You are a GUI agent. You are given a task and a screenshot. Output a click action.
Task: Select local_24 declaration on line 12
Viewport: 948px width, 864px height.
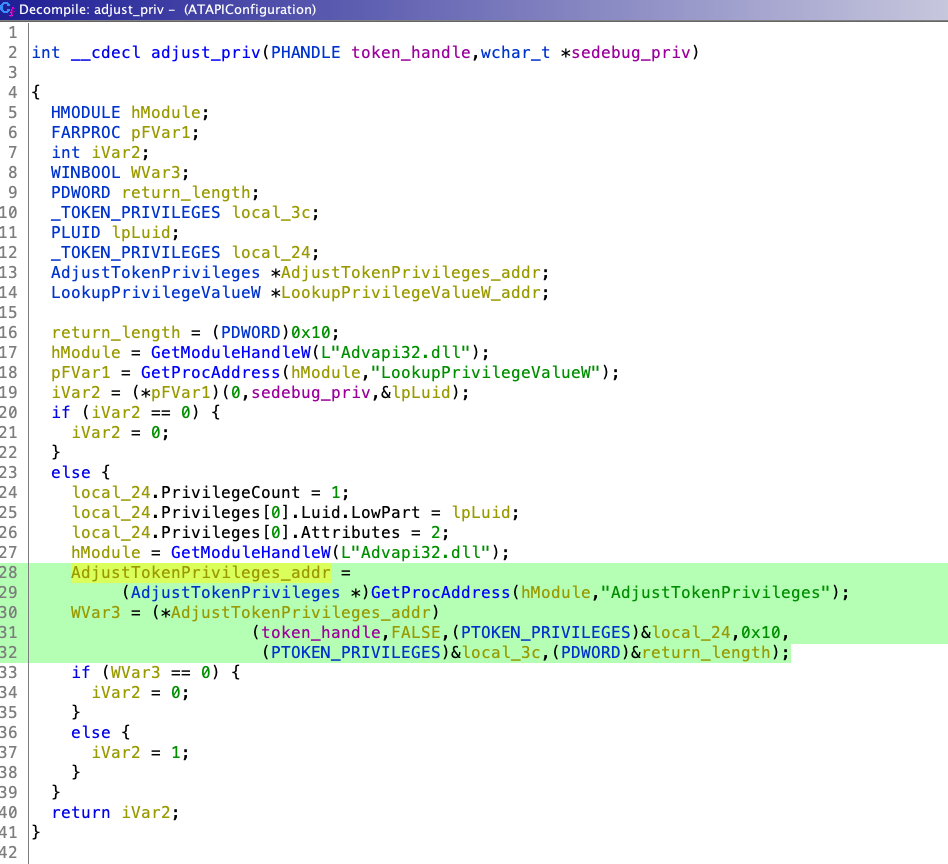(x=271, y=252)
